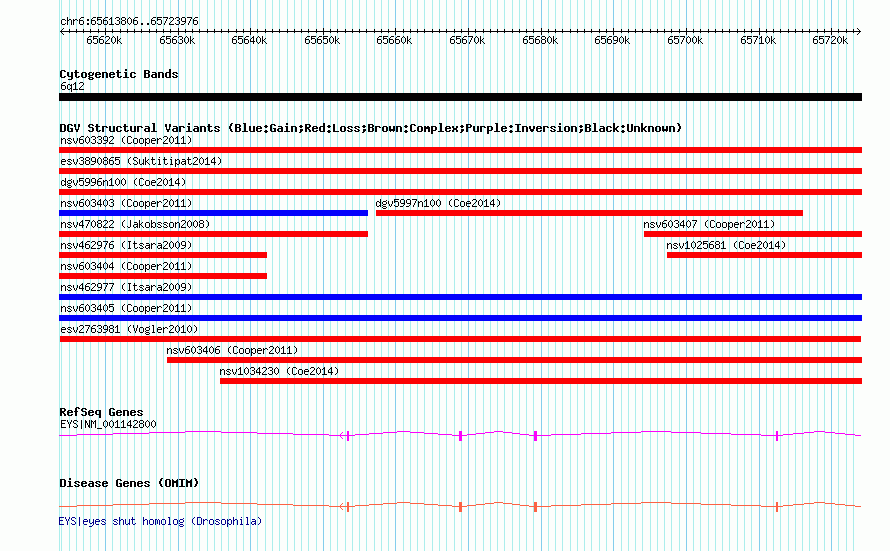Click the nsv1025681 (Coe2014) variant bar
Image resolution: width=890 pixels, height=551 pixels.
pos(765,255)
